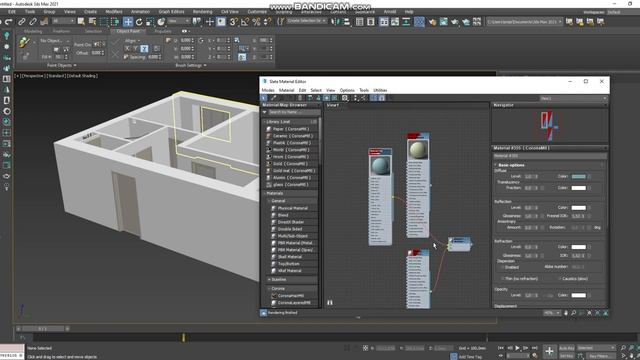Select Gold ( CoronaMtl ) library material
Screen dimensions: 640x360
(x=290, y=164)
